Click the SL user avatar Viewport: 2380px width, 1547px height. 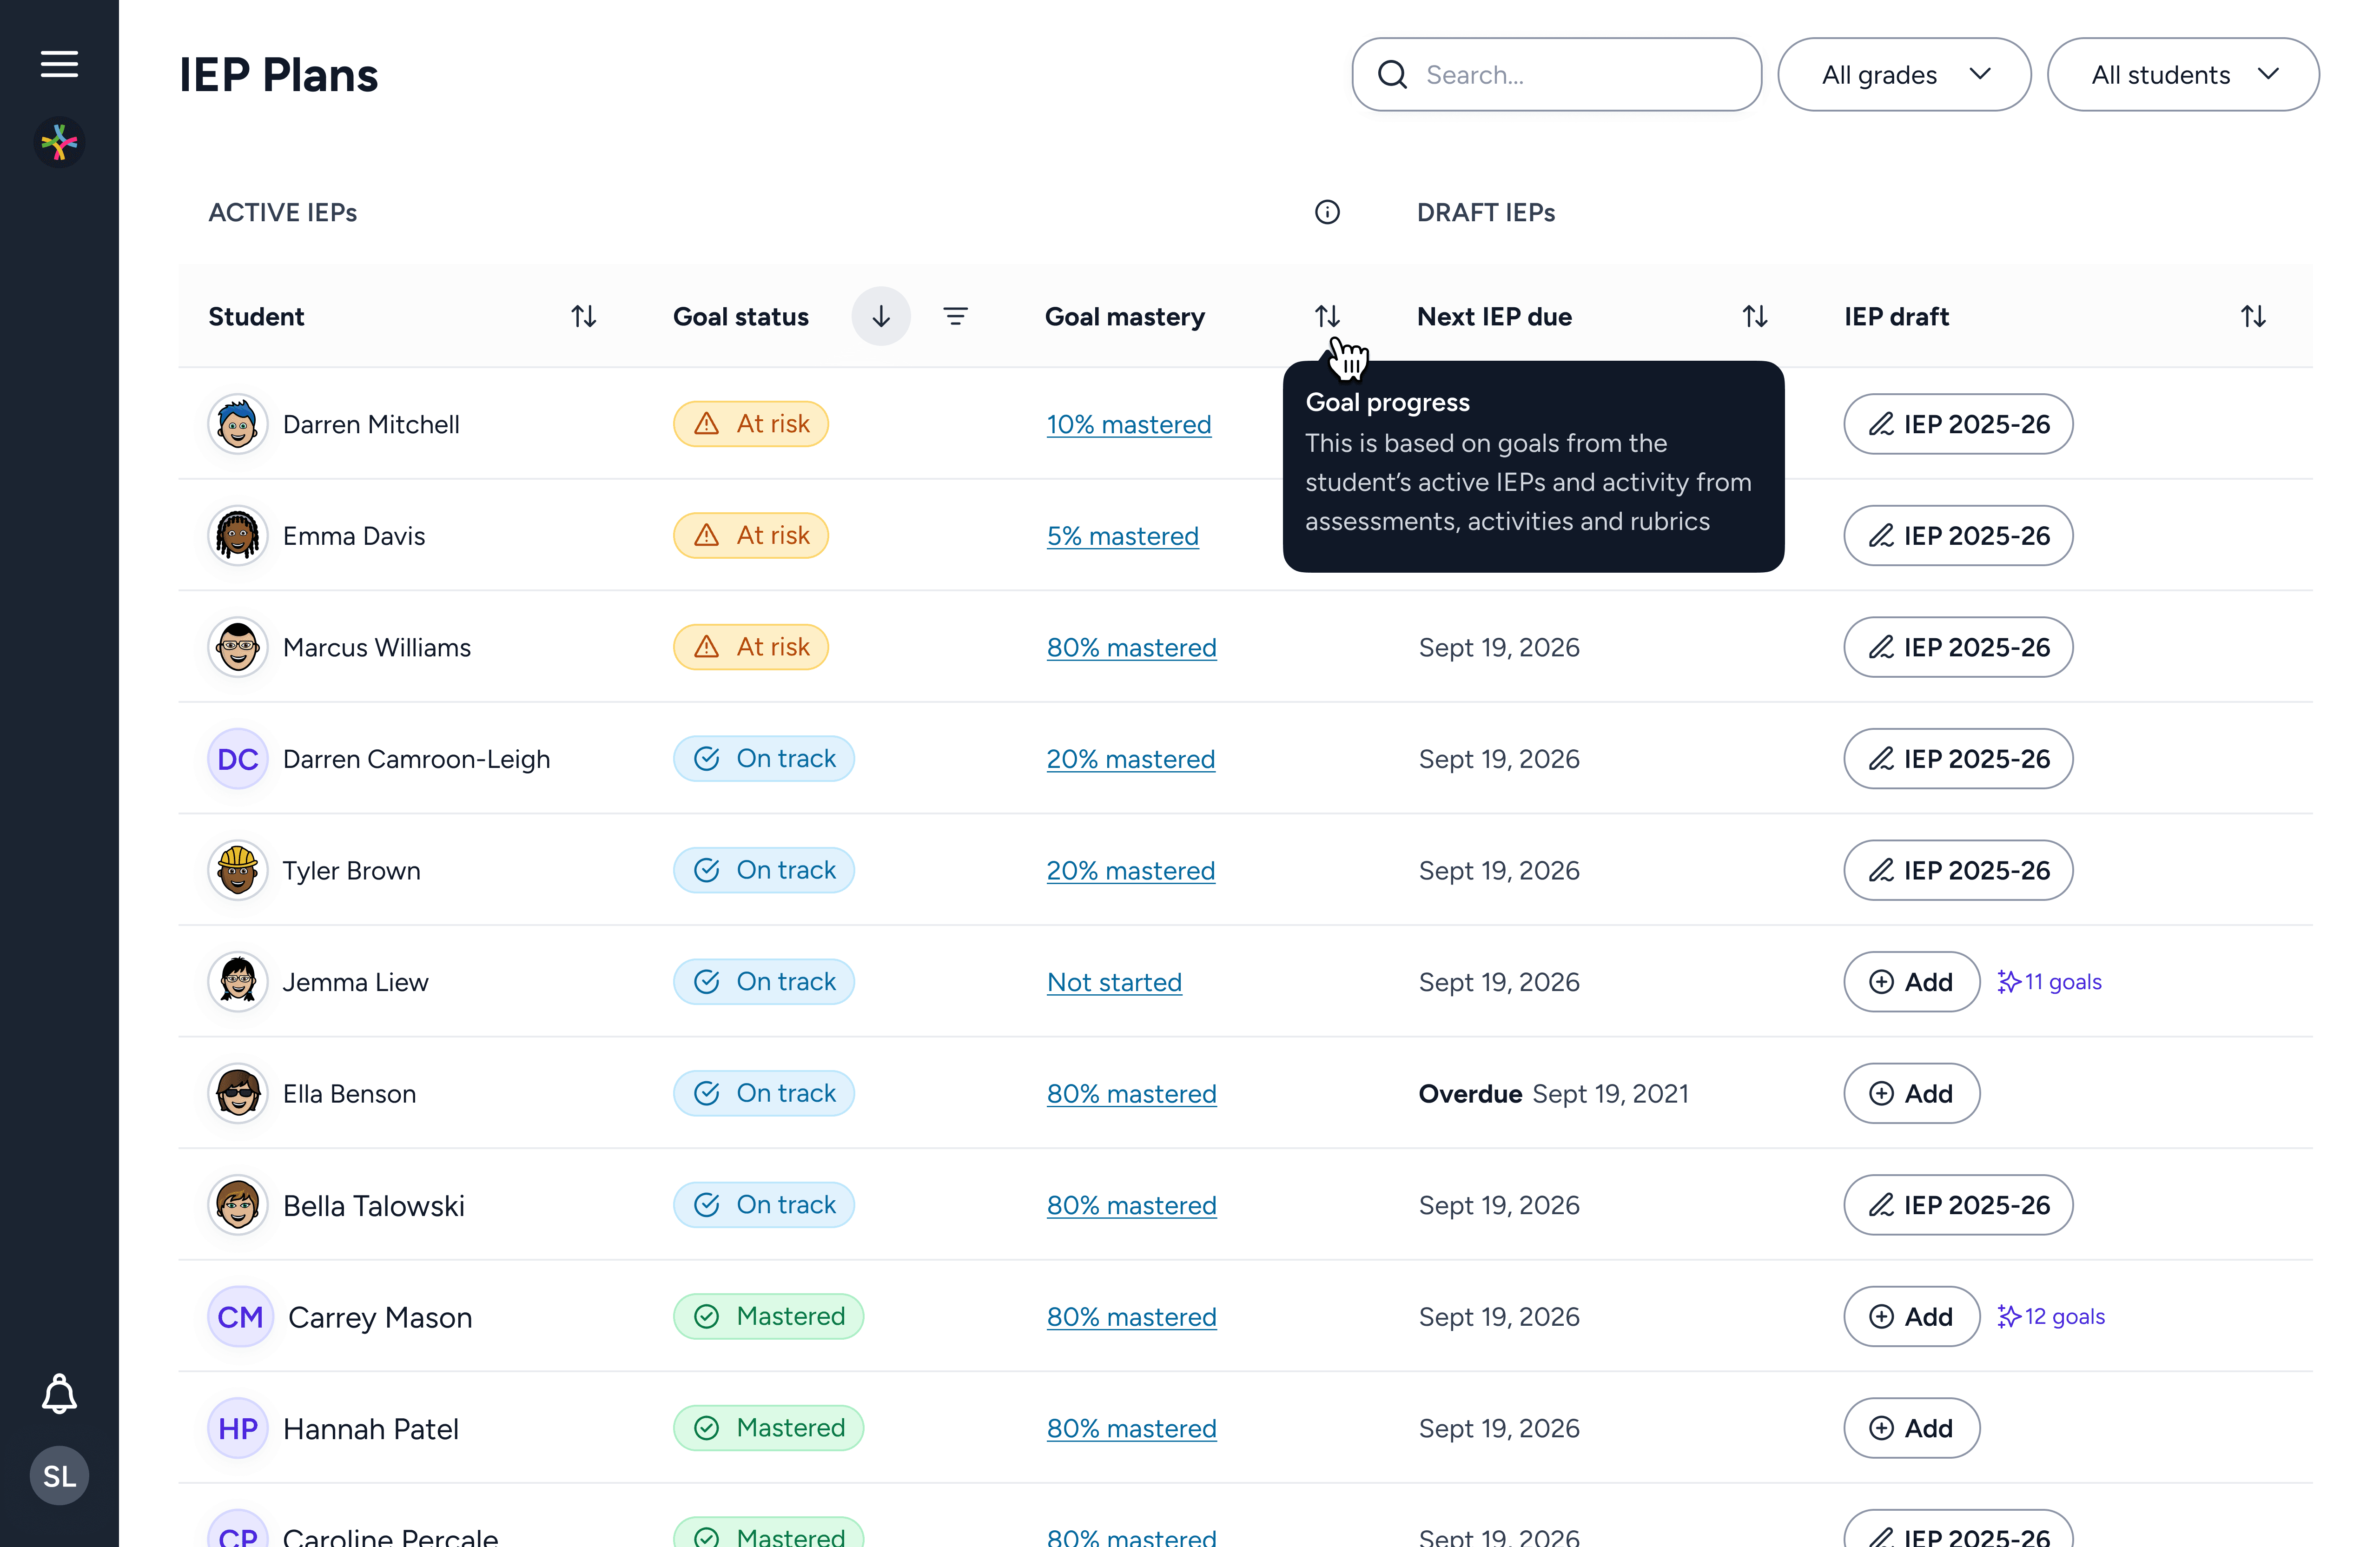59,1476
